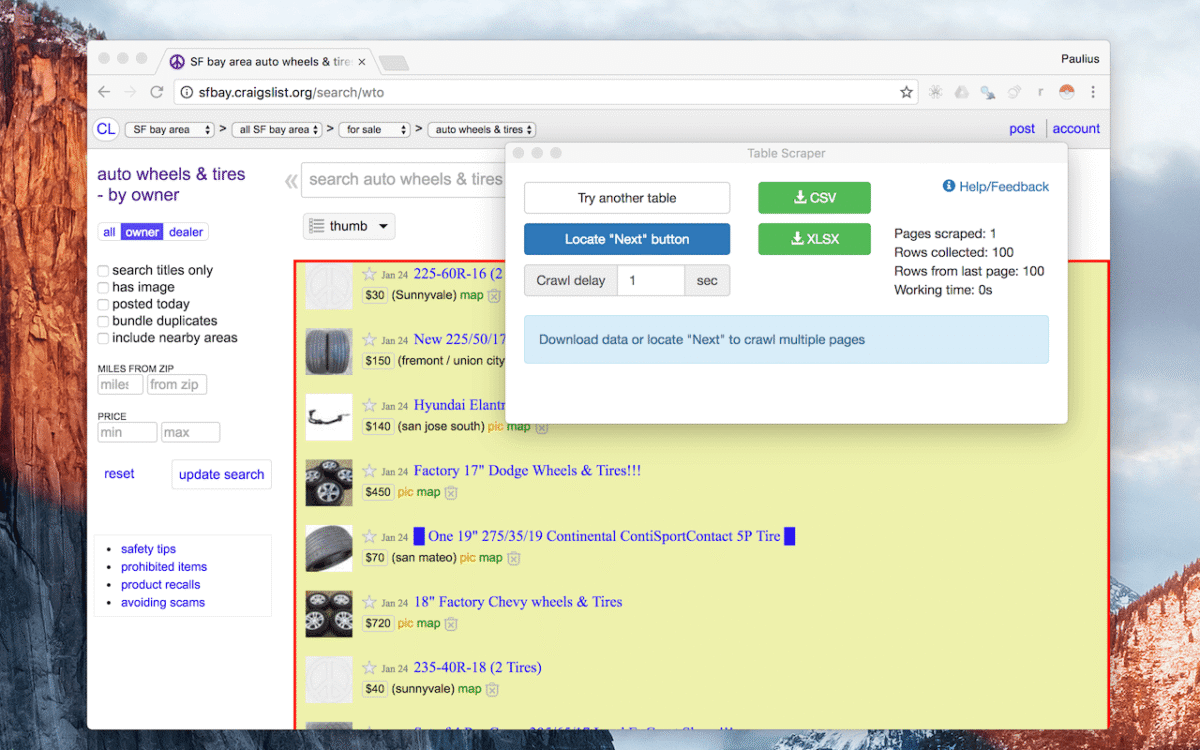
Task: Enable the 'has image' filter
Action: click(x=102, y=287)
